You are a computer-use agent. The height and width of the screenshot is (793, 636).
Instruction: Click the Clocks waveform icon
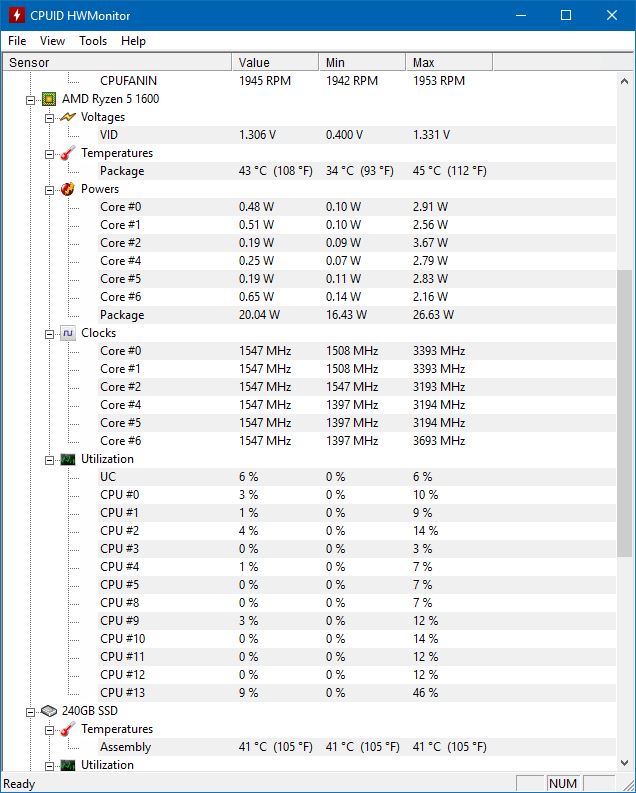click(x=67, y=333)
